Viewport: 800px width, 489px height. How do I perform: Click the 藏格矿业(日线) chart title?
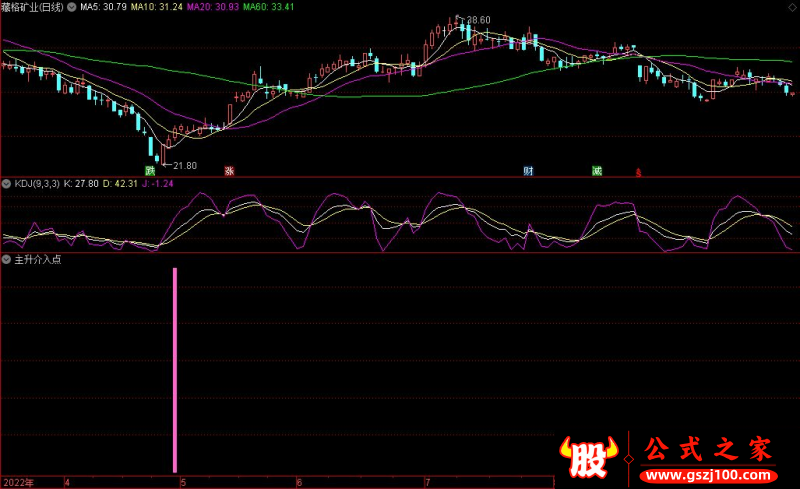pyautogui.click(x=32, y=7)
